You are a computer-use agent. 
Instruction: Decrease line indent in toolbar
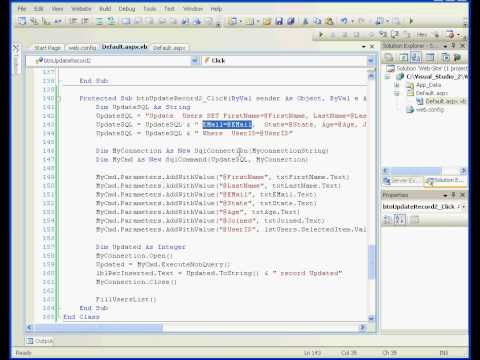pos(73,21)
